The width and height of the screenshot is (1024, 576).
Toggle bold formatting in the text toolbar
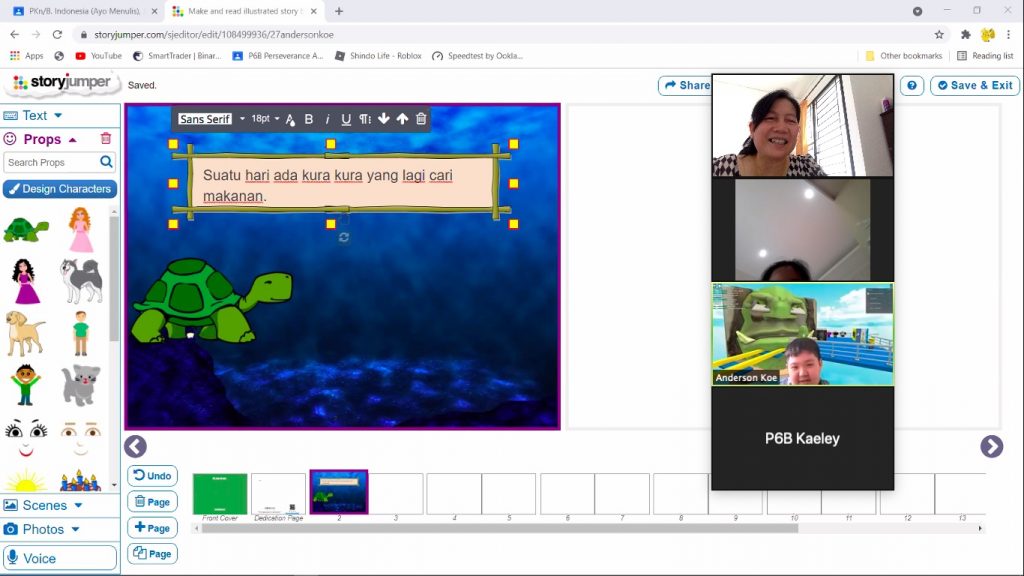[309, 119]
